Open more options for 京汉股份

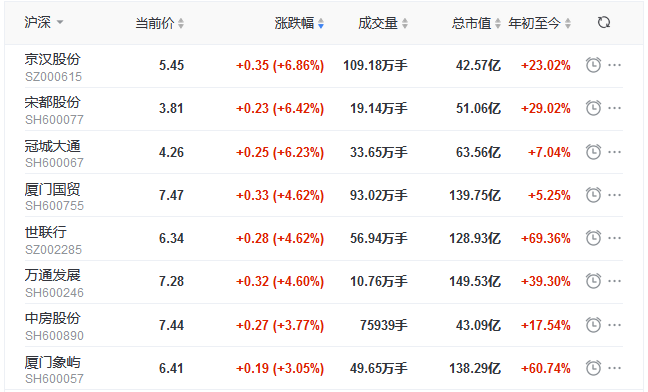click(615, 65)
